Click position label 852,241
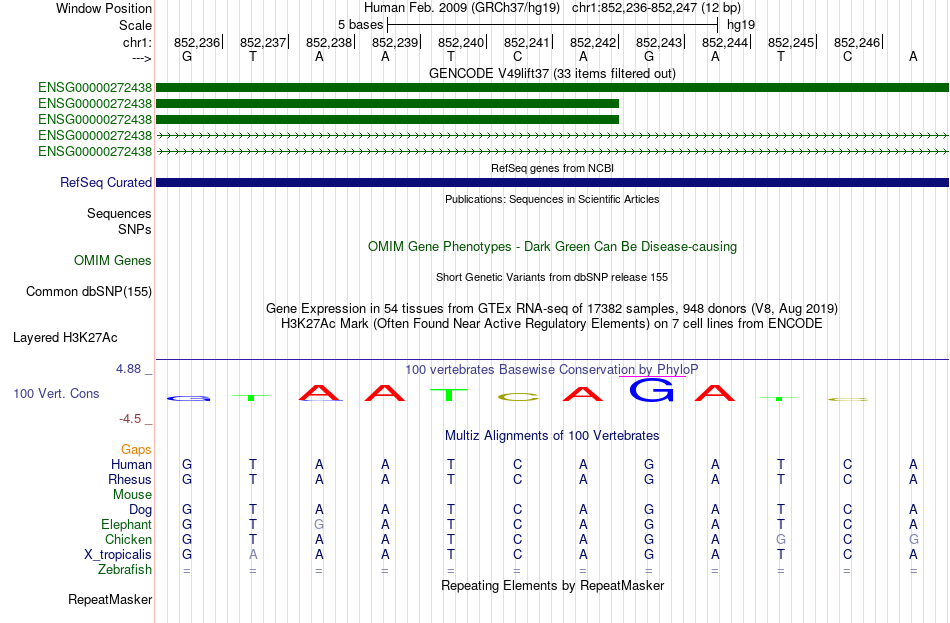The image size is (950, 623). click(526, 42)
